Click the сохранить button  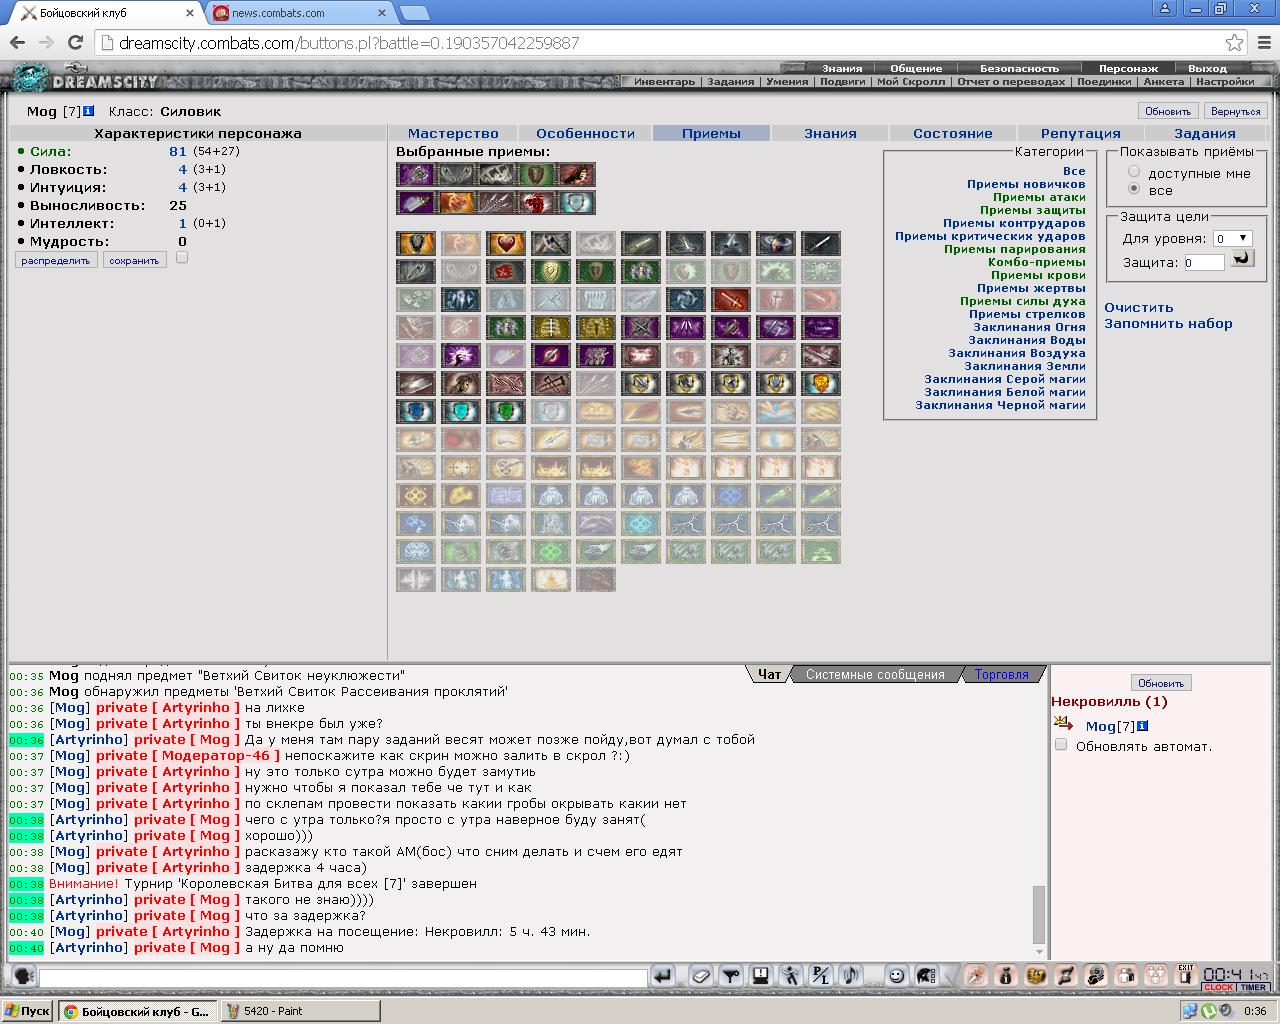point(134,260)
